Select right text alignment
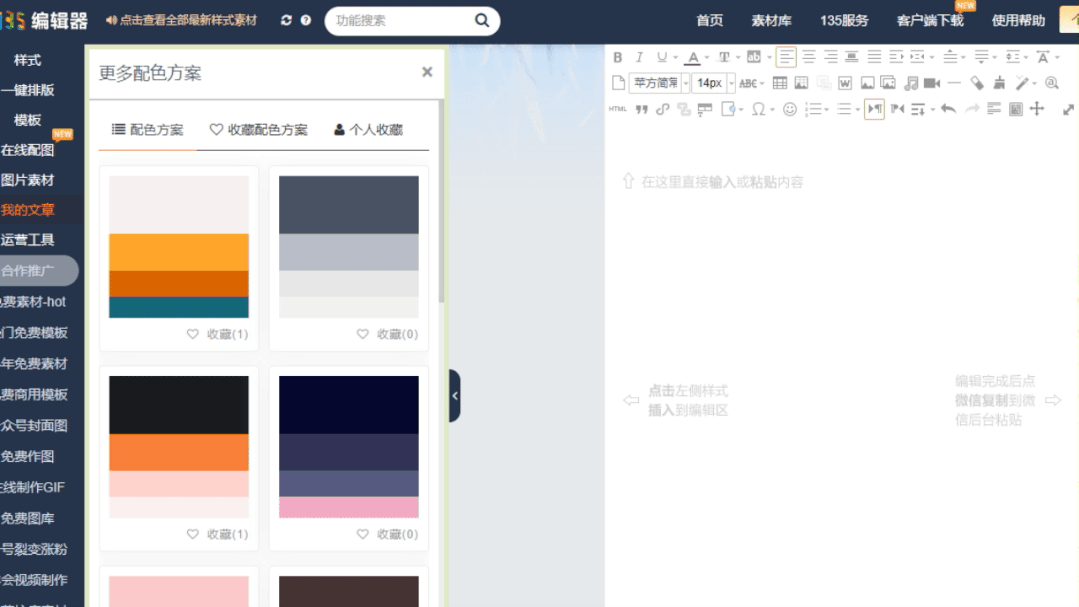 [831, 57]
